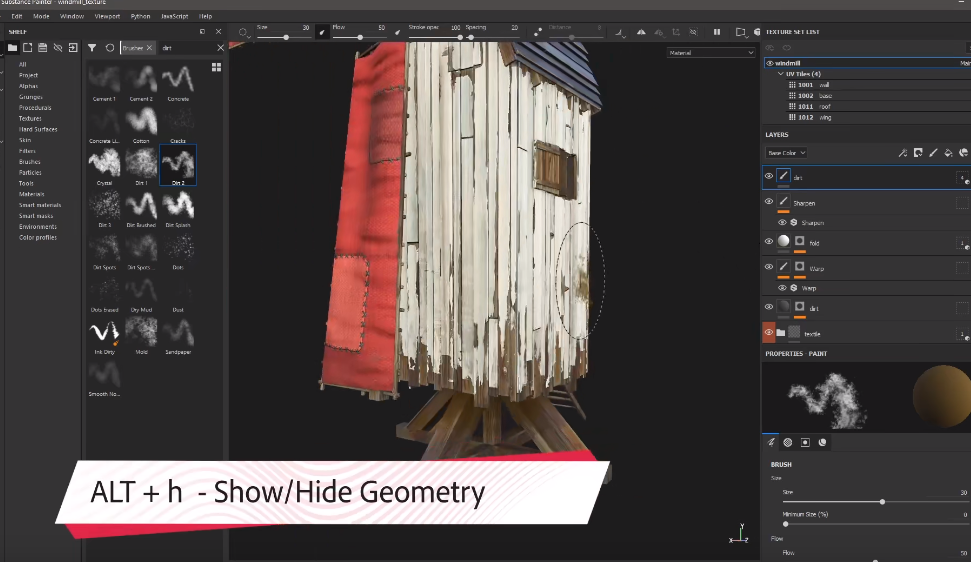This screenshot has width=971, height=562.
Task: Select the Particles shelf category
Action: click(x=30, y=173)
